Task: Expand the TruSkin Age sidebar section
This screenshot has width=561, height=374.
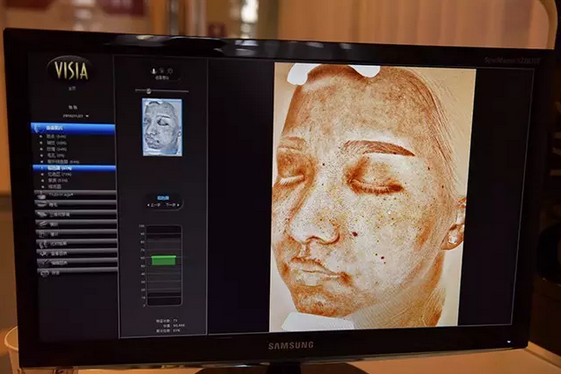Action: point(76,195)
